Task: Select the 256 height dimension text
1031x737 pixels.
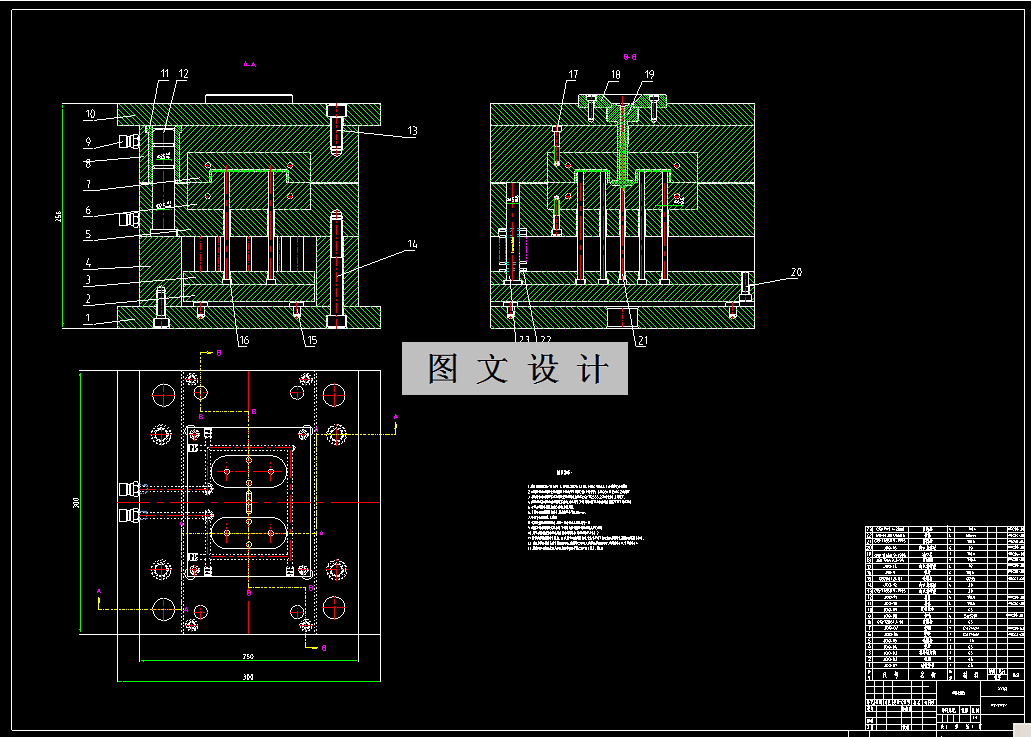Action: [x=58, y=216]
